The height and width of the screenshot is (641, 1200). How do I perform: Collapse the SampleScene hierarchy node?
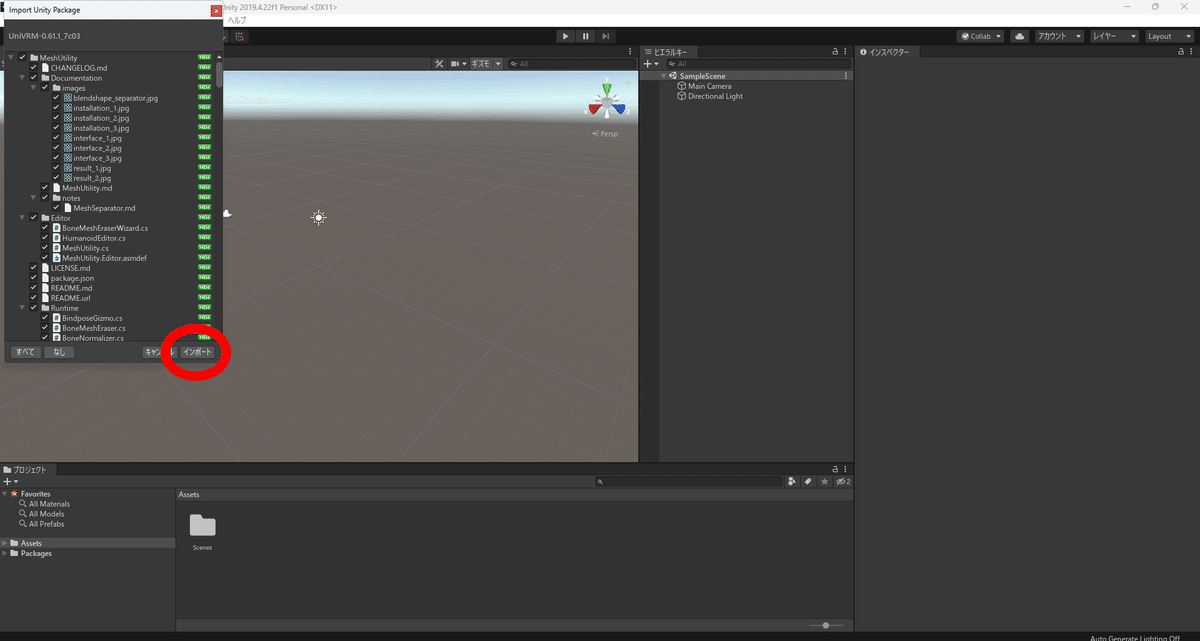pyautogui.click(x=663, y=76)
